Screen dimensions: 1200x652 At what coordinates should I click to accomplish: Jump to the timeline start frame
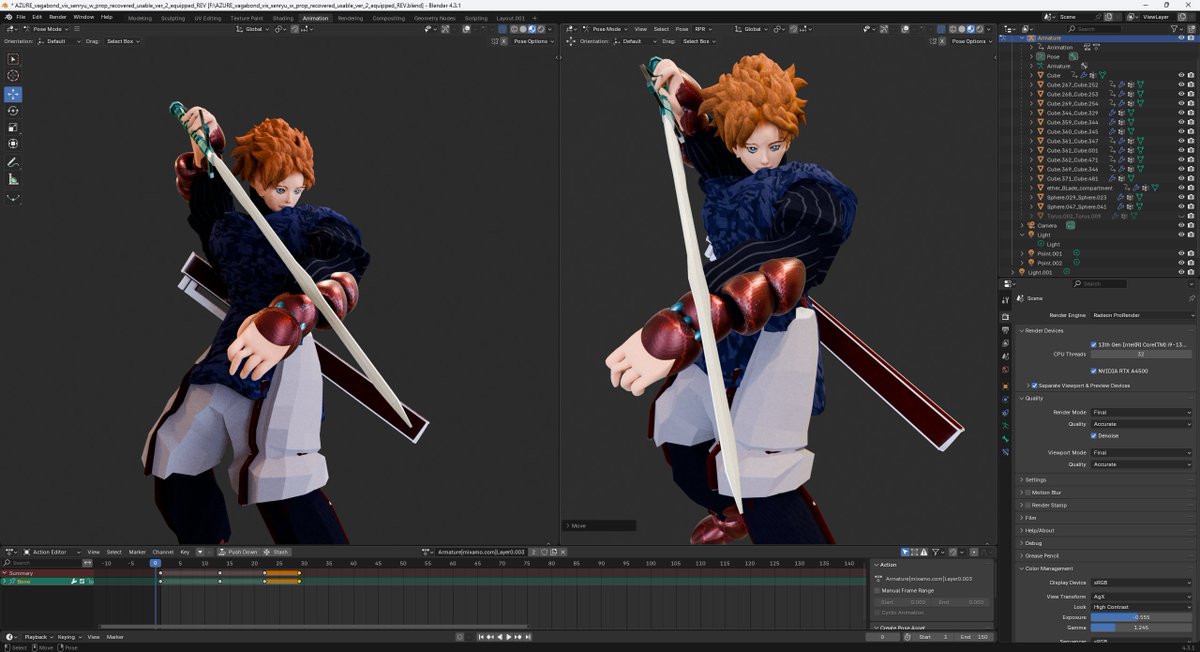[481, 637]
